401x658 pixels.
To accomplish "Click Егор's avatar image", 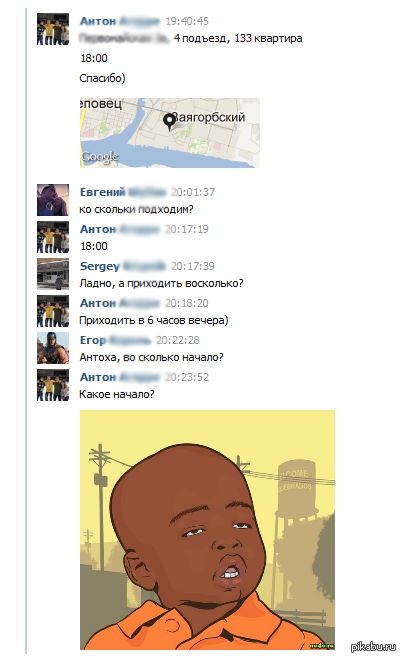I will [53, 348].
